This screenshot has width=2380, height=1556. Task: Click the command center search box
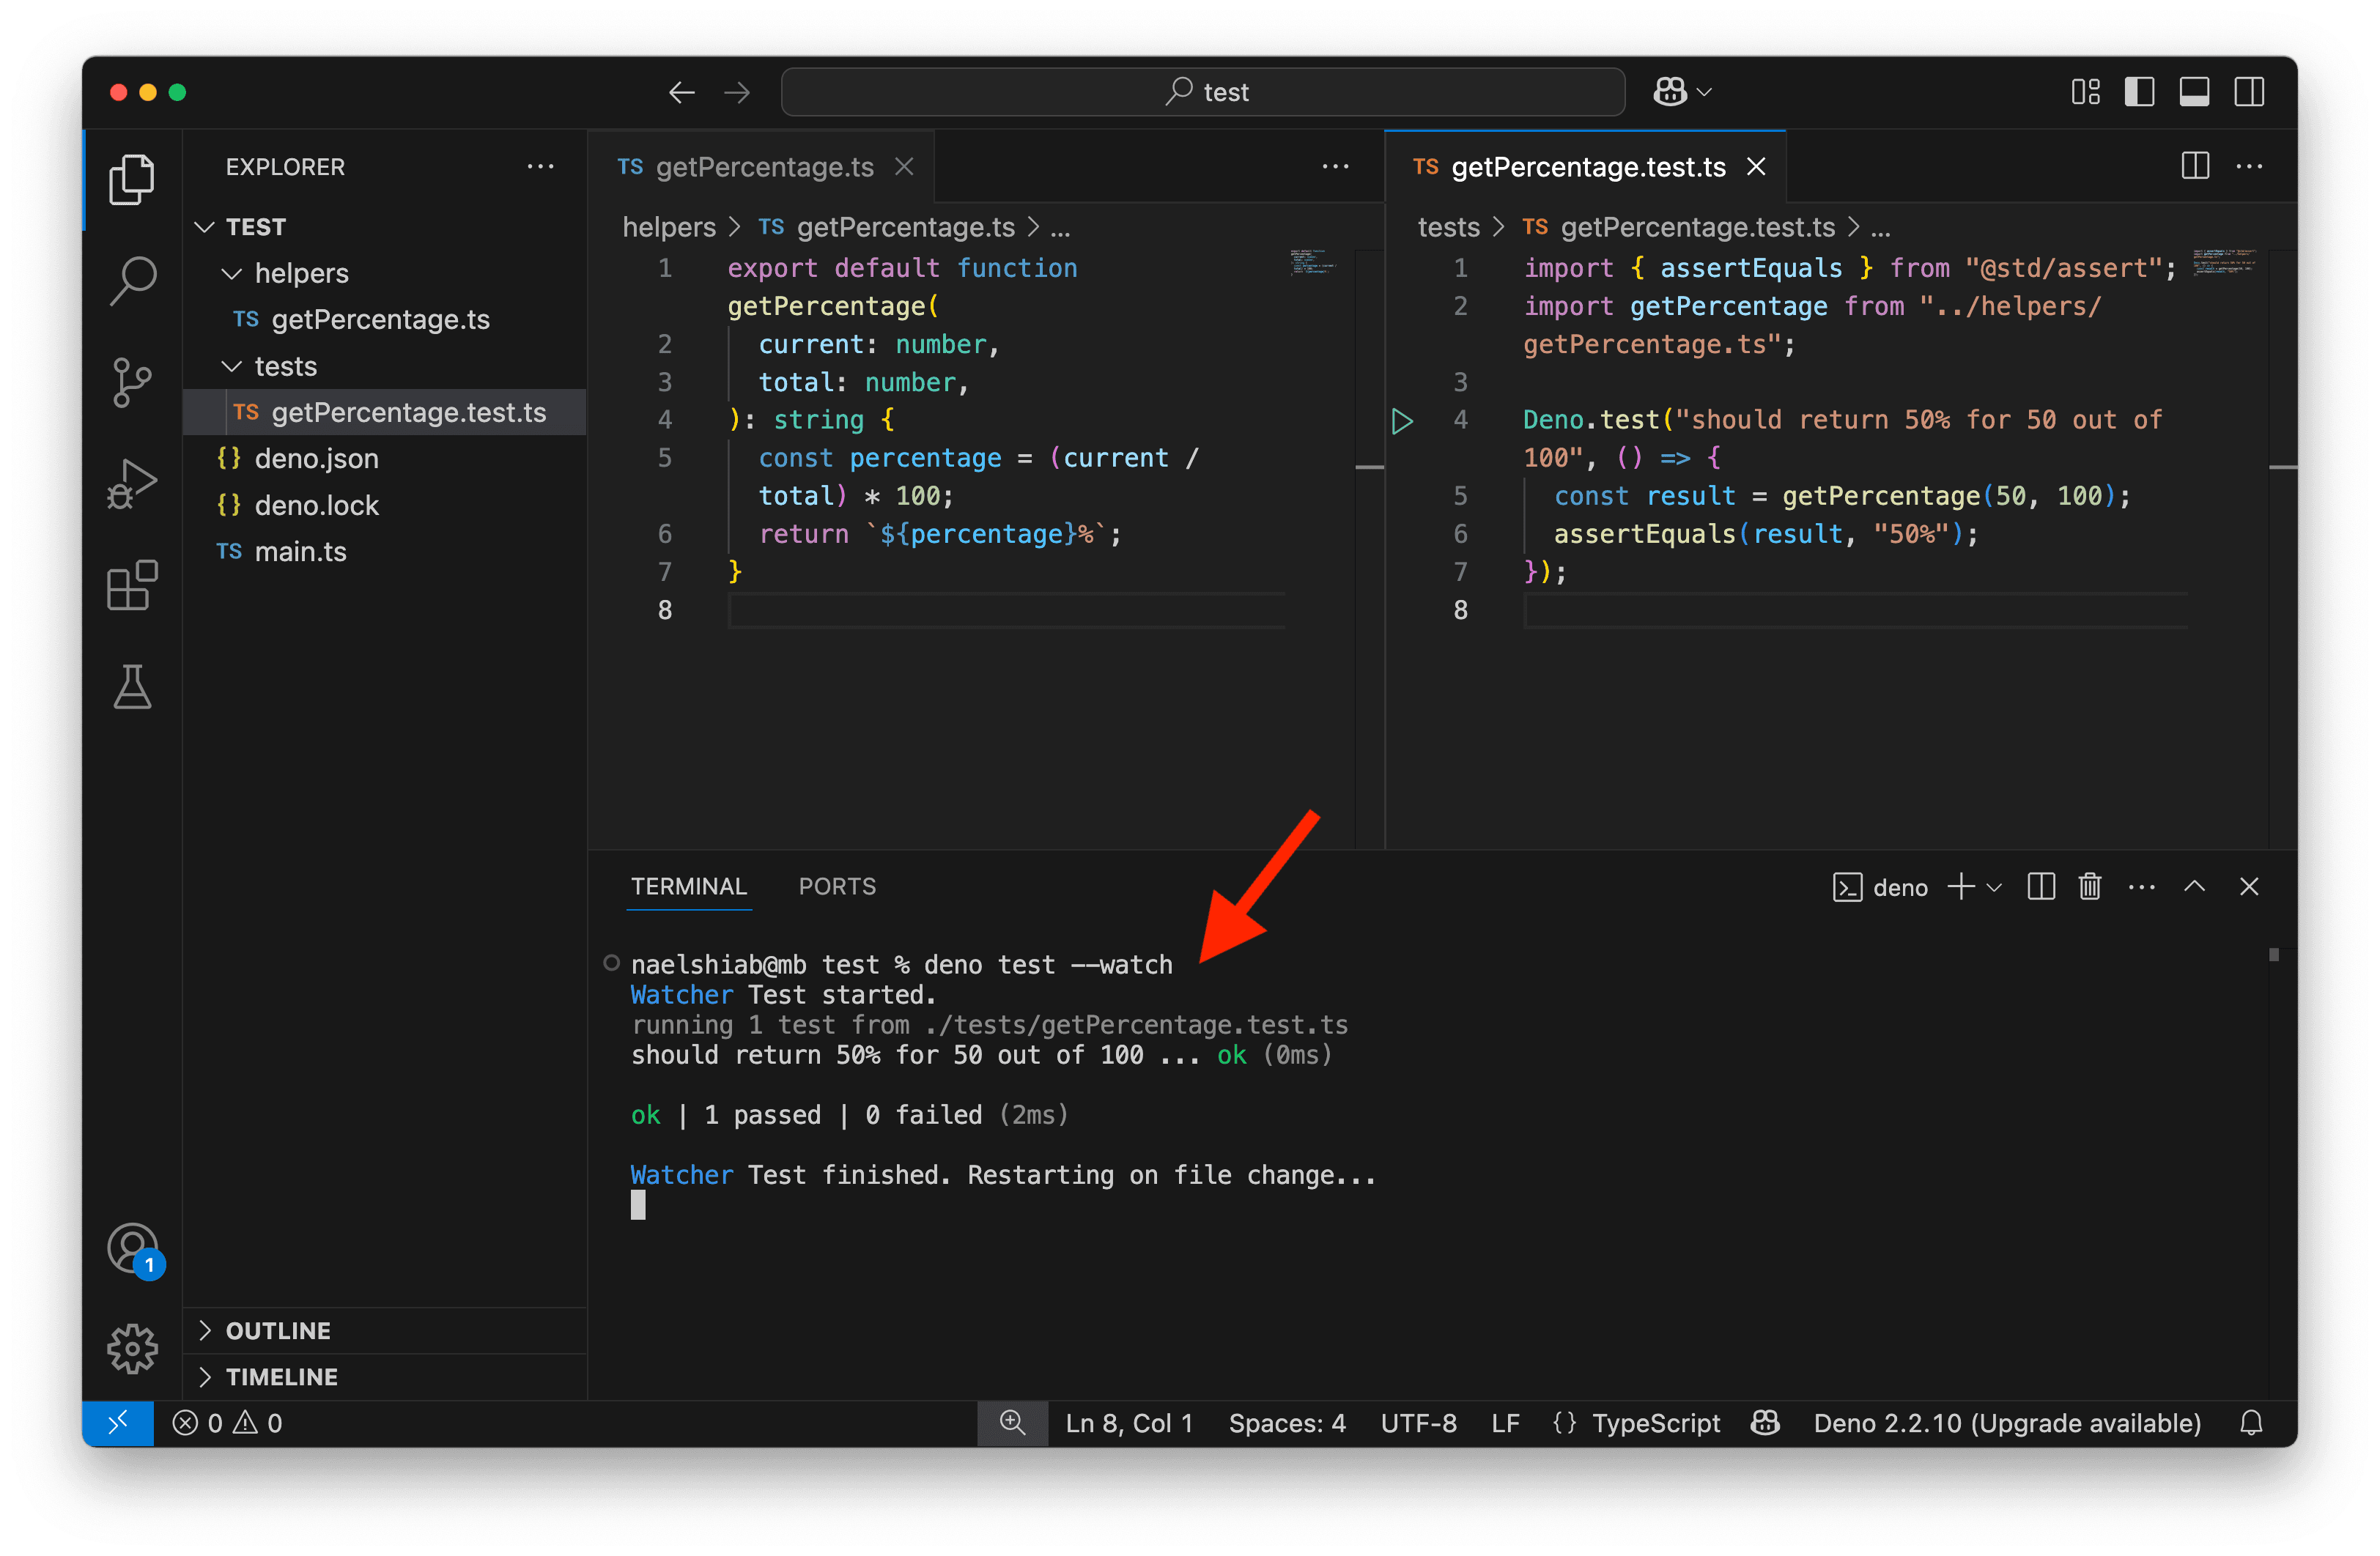coord(1203,92)
